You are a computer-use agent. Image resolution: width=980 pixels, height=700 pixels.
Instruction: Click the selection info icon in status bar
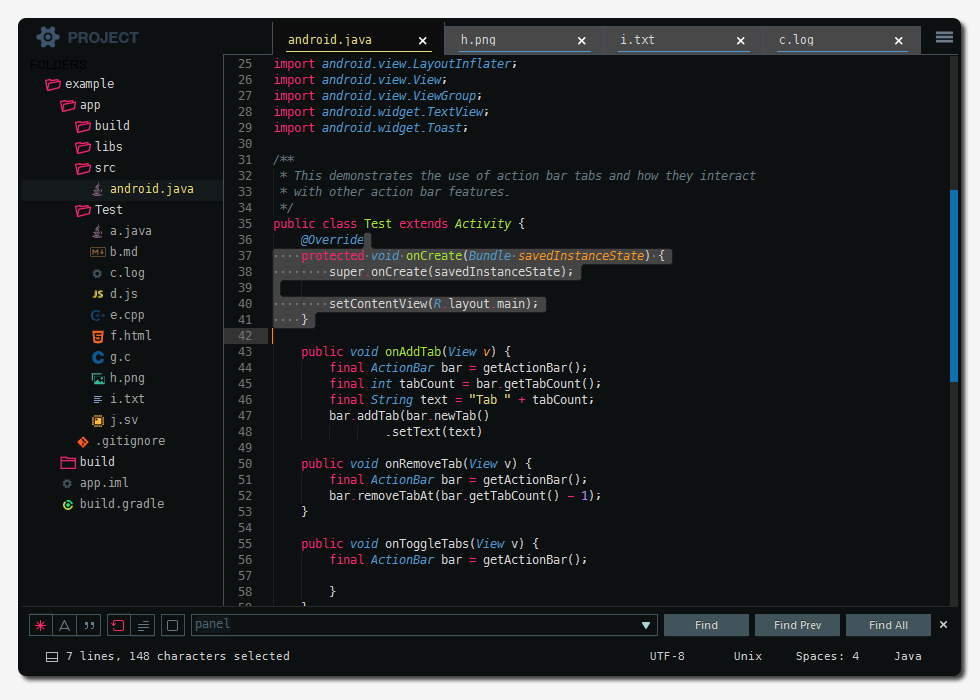(x=51, y=656)
